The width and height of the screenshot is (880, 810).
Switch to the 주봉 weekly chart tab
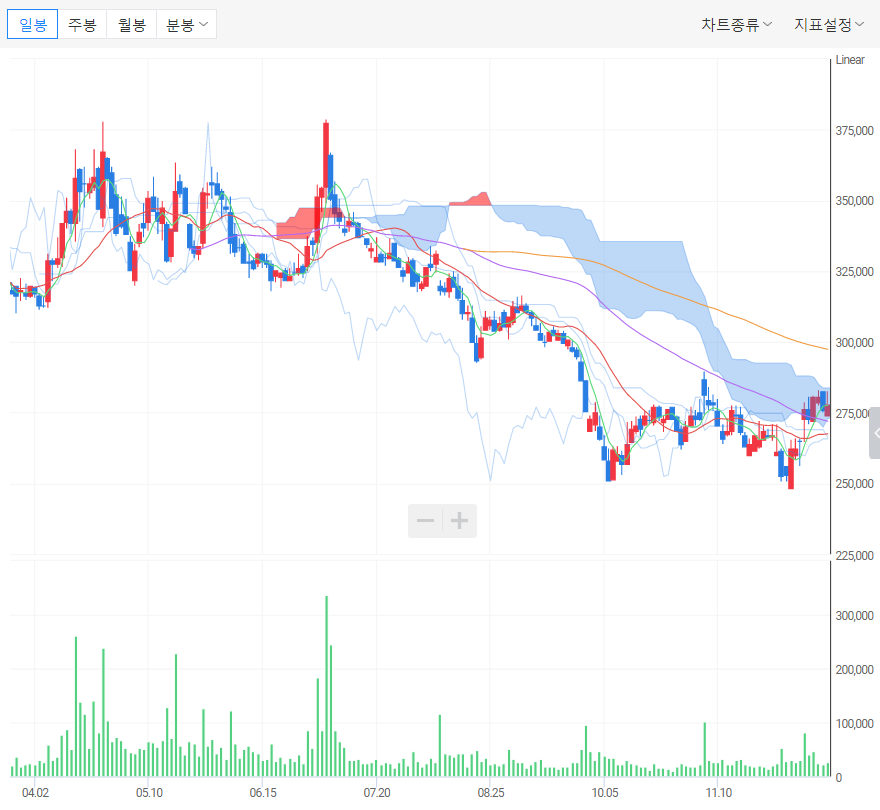[x=82, y=24]
